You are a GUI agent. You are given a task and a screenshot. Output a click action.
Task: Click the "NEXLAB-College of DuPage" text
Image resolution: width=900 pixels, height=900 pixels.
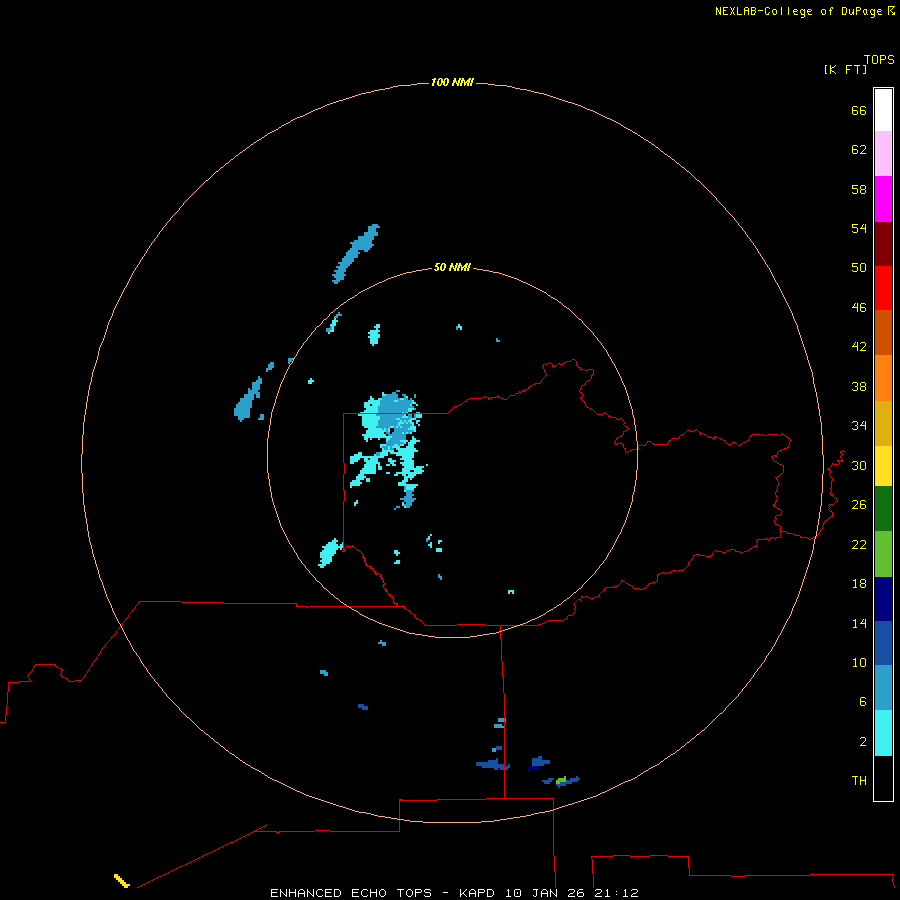(x=800, y=11)
